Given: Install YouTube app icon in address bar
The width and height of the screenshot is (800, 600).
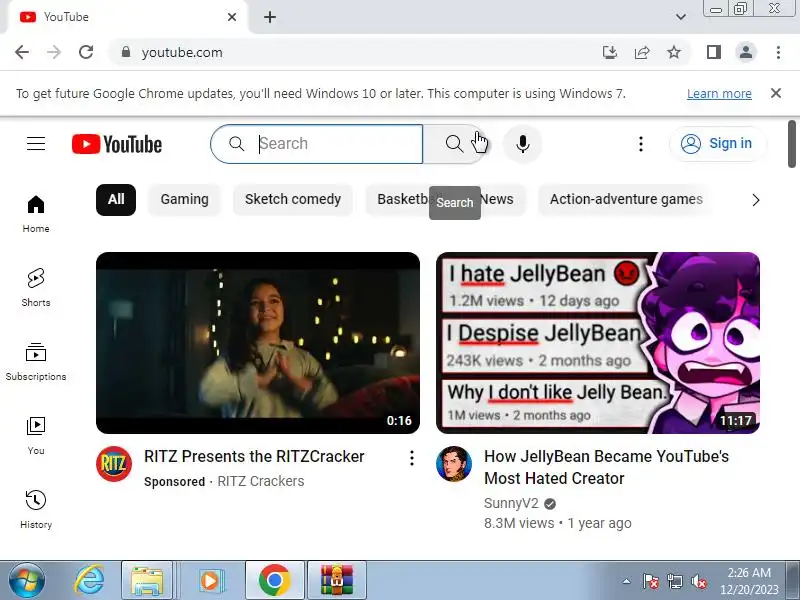Looking at the screenshot, I should tap(610, 52).
